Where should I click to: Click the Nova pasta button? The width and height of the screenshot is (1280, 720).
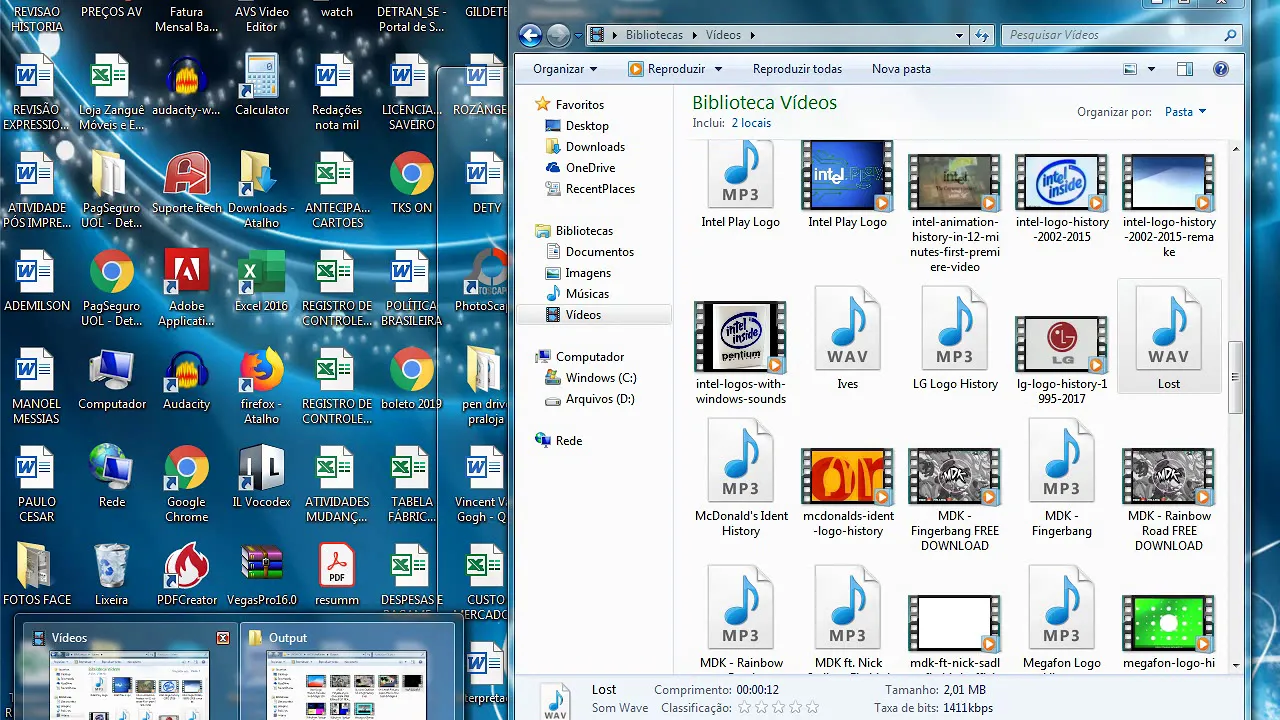pos(901,69)
